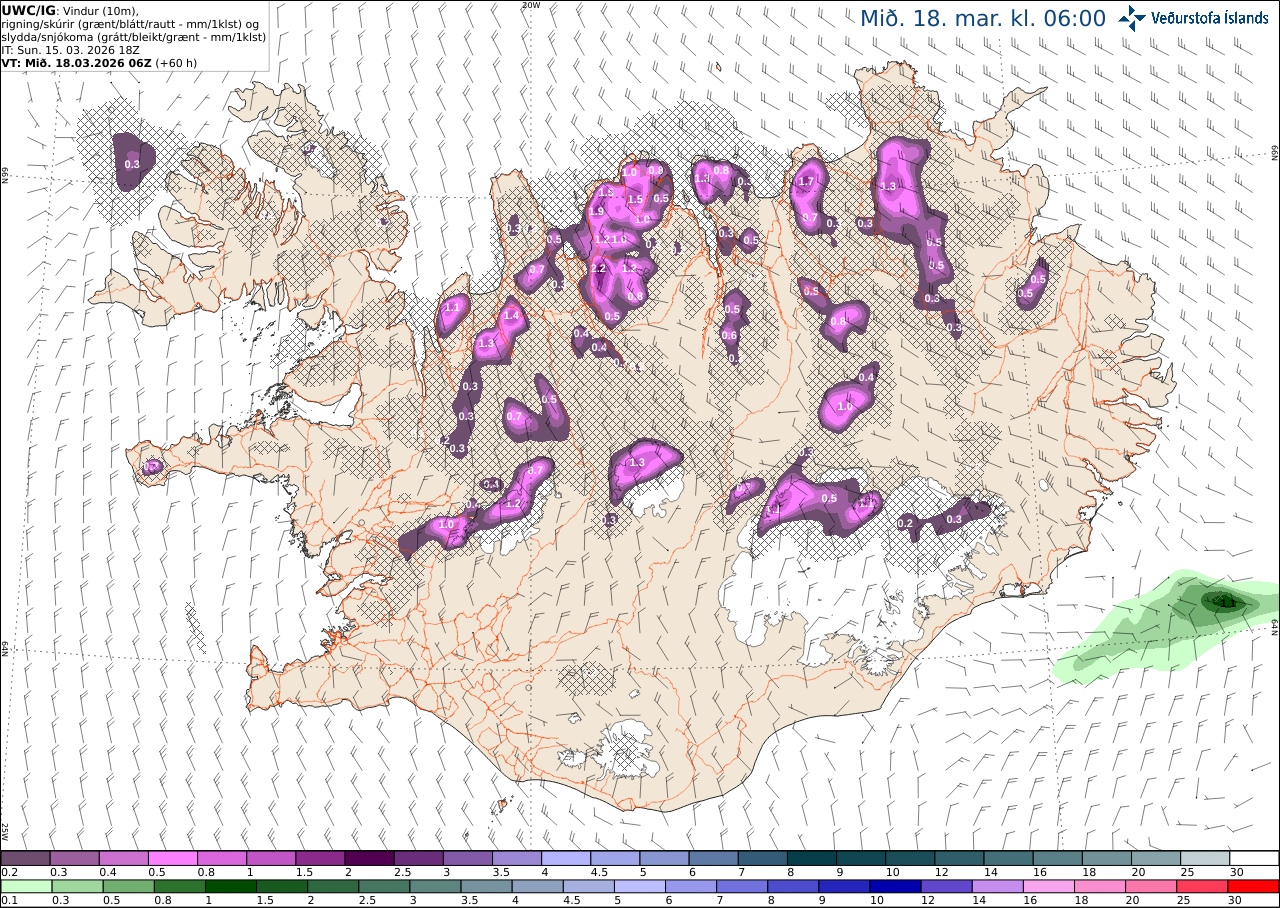Viewport: 1280px width, 908px height.
Task: Pick the snow-scale swatch labeled 0.2
Action: tap(25, 858)
